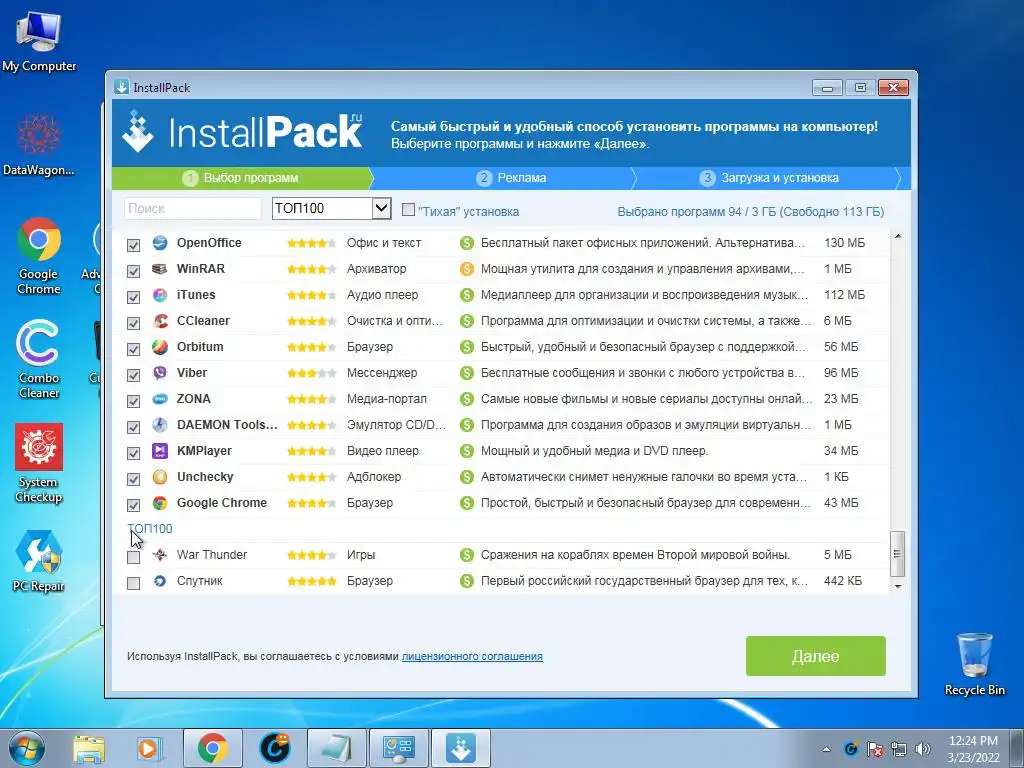Click the InstallPack logo banner

point(242,132)
